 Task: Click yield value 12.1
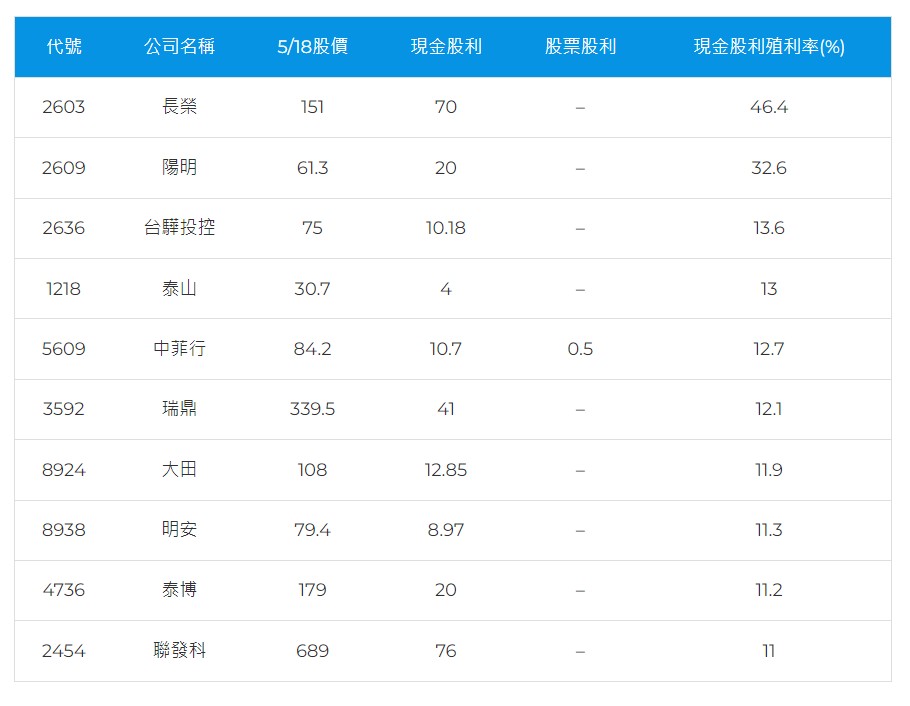tap(769, 409)
